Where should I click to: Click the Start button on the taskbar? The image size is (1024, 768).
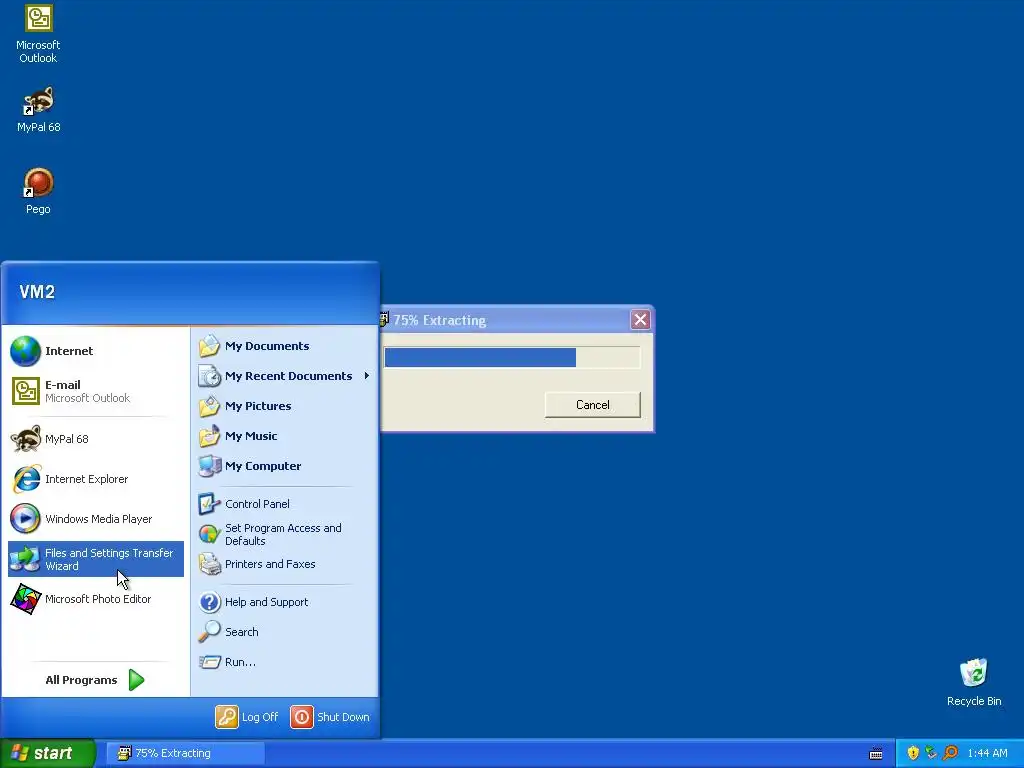click(x=48, y=753)
